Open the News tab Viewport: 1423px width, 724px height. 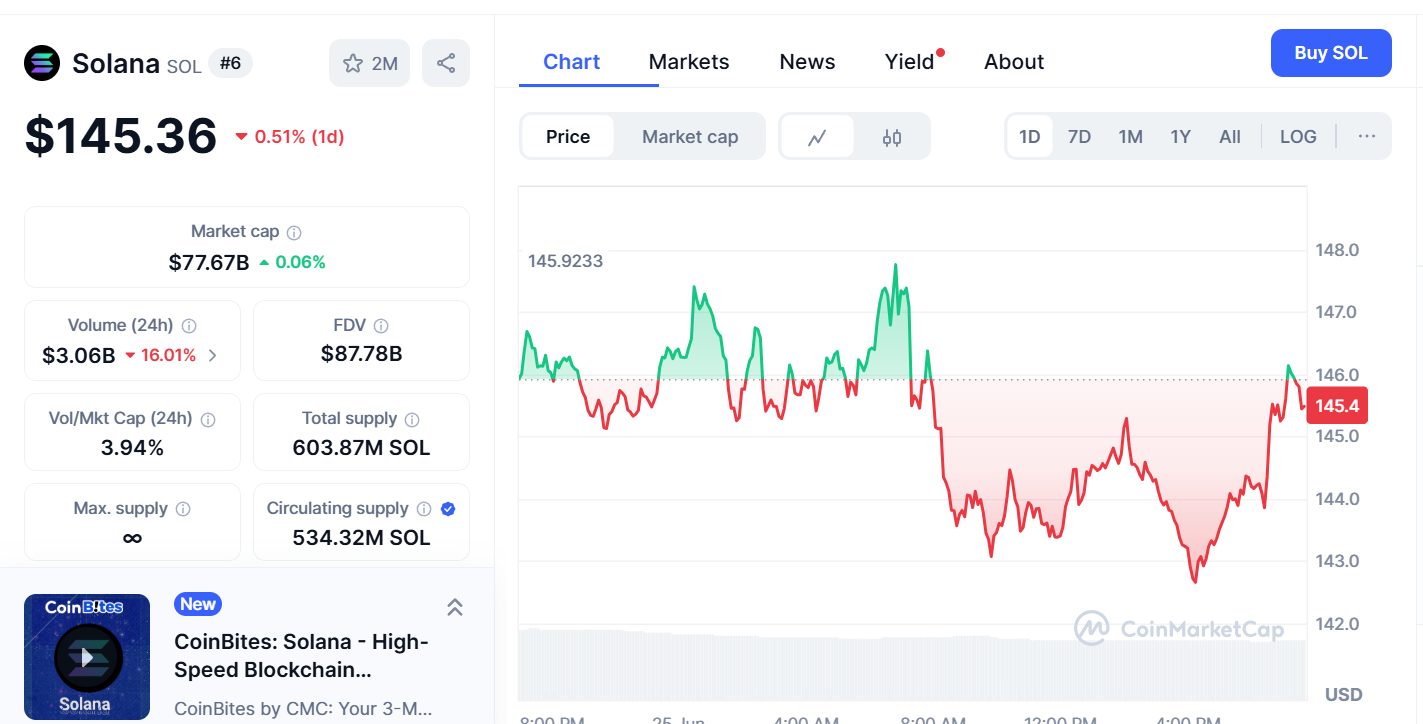[807, 62]
